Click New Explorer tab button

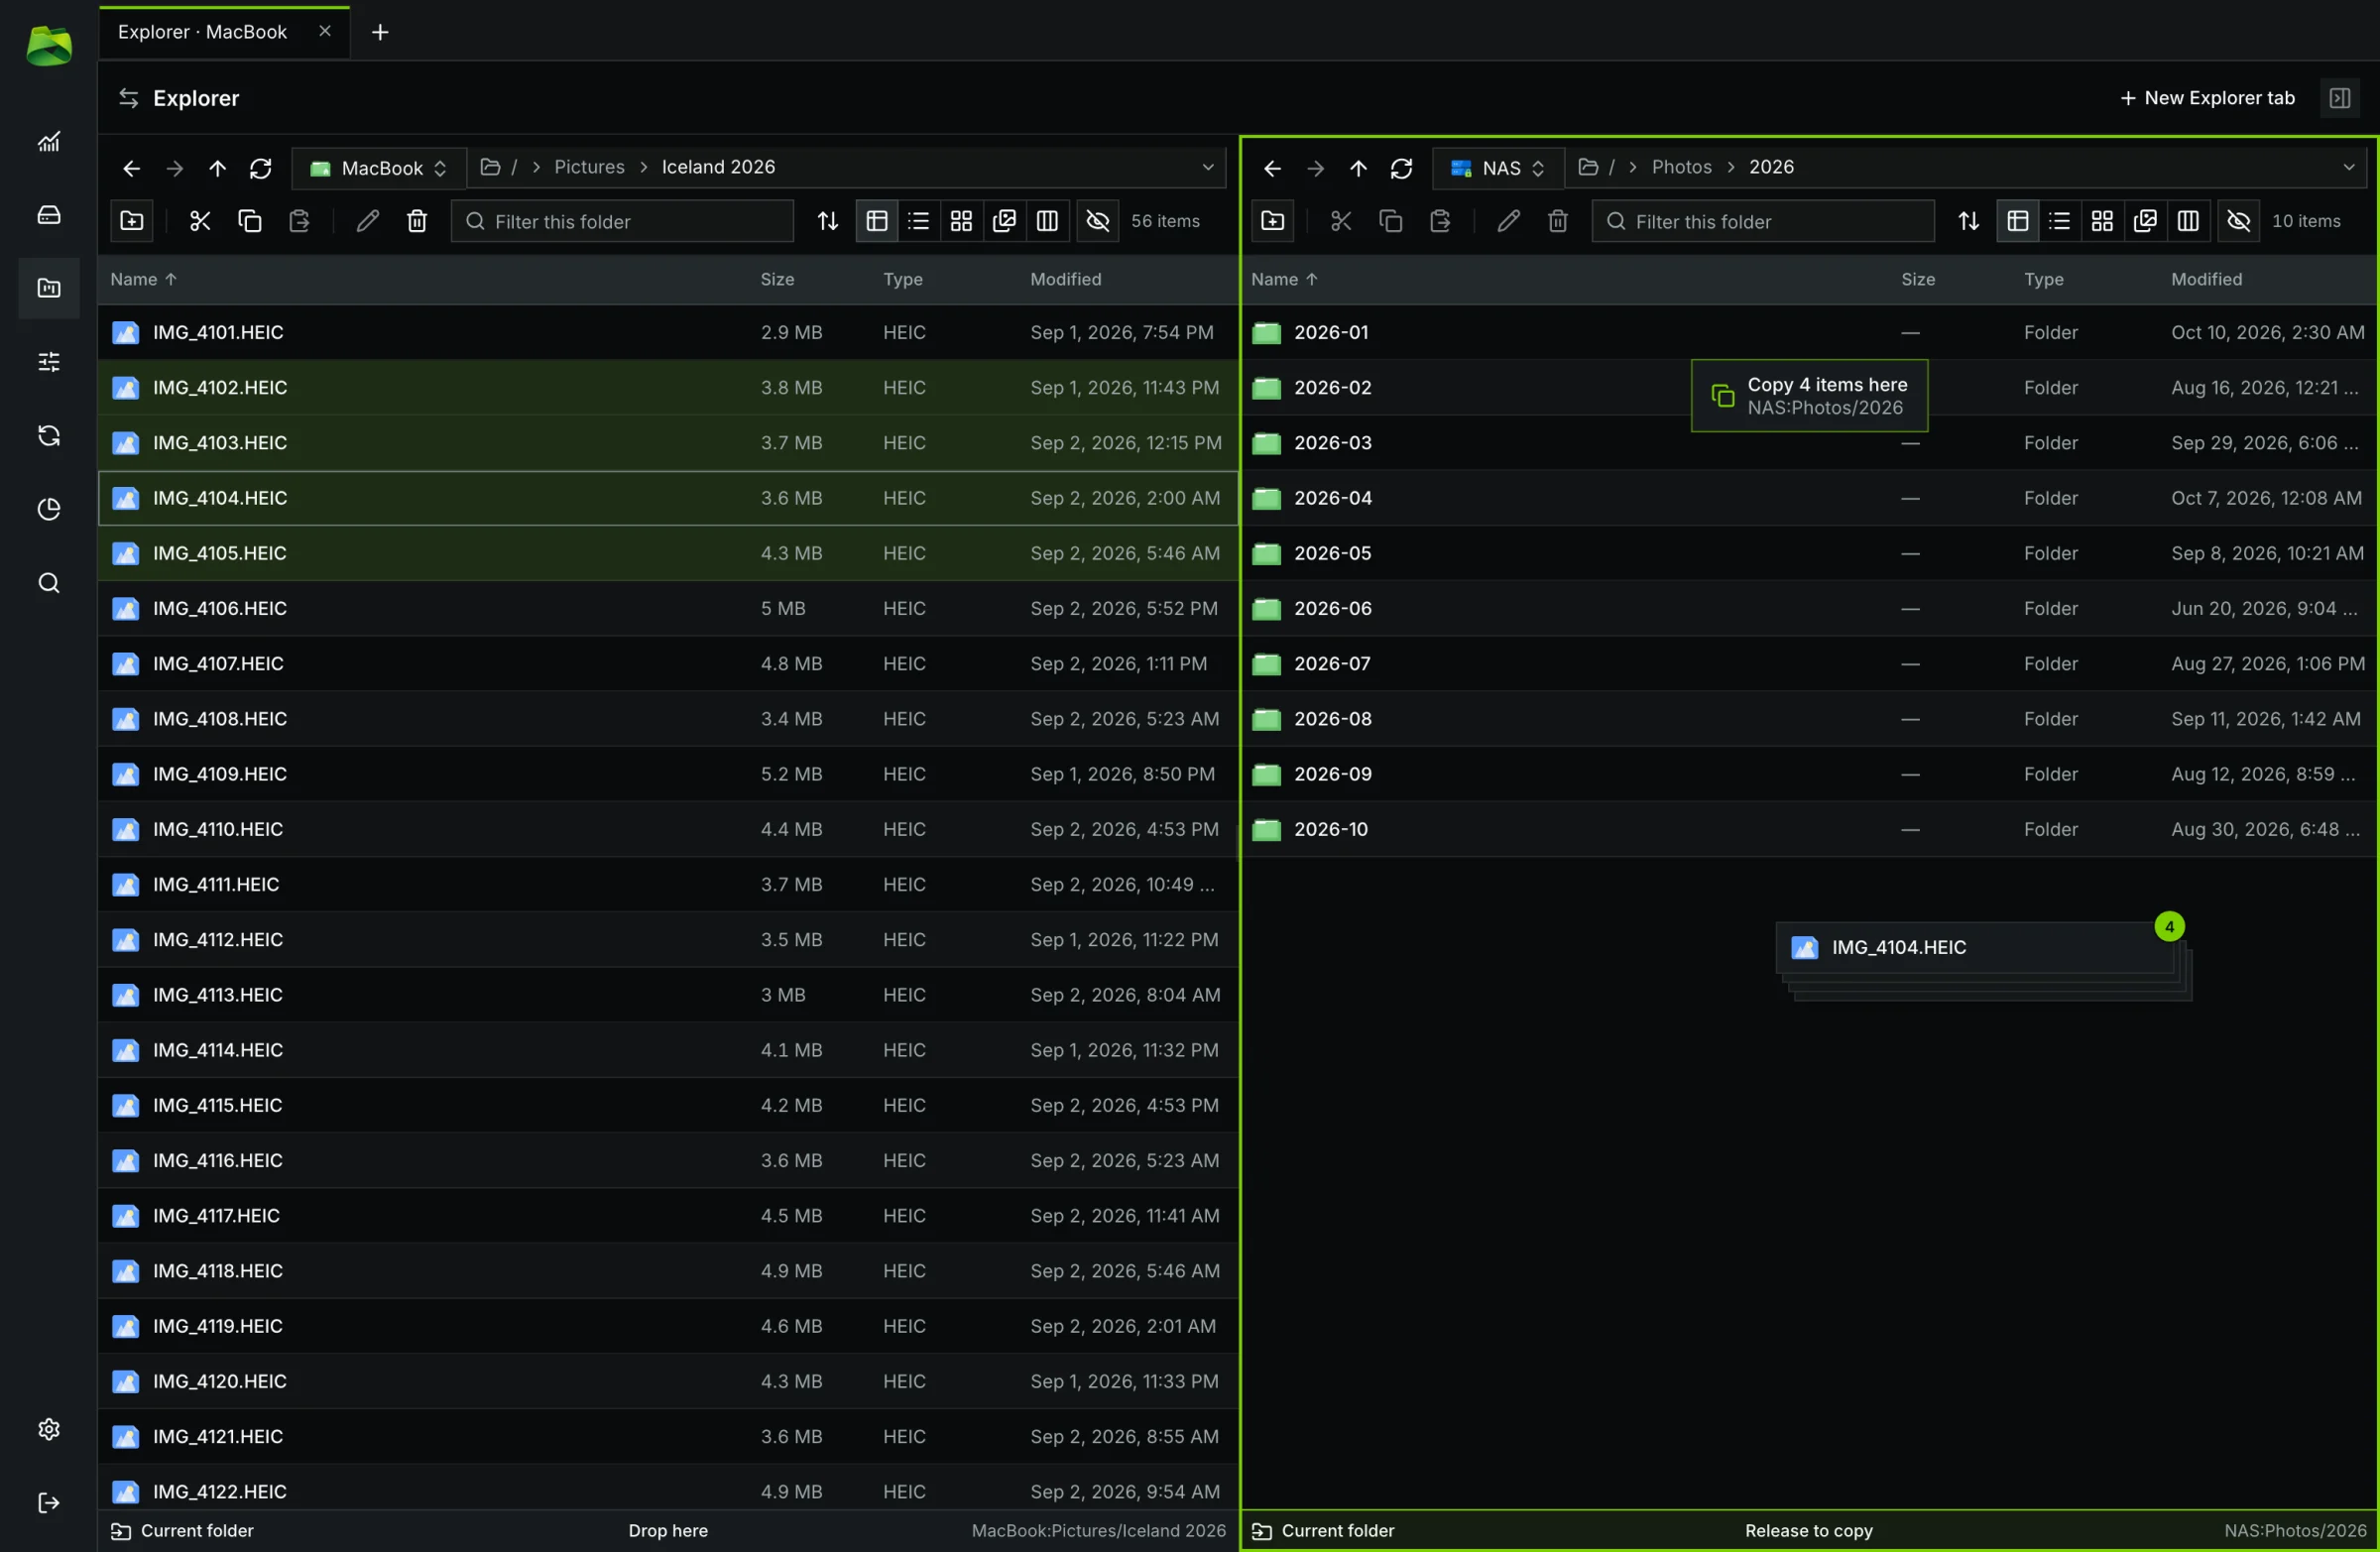pos(2207,98)
